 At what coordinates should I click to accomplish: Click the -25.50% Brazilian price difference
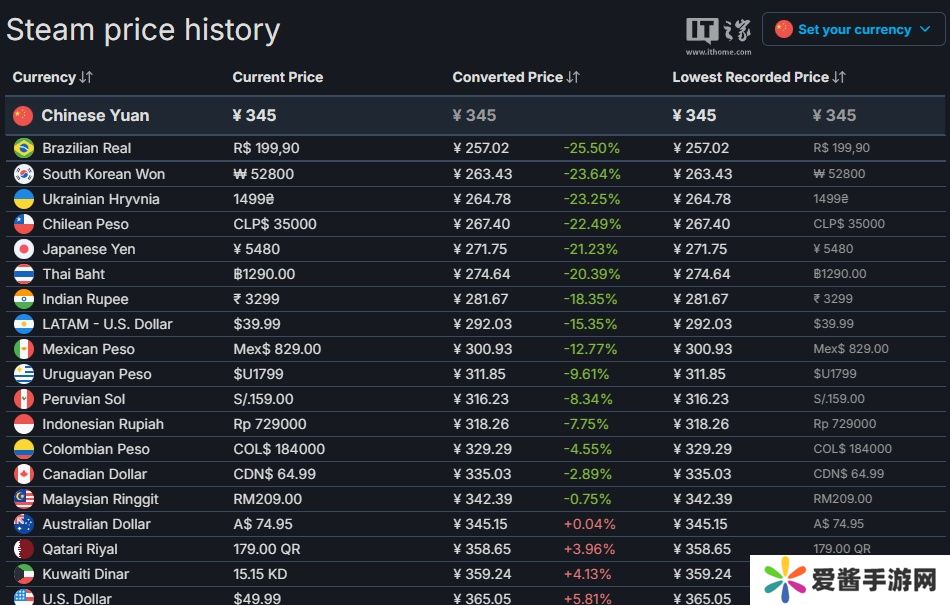coord(591,148)
